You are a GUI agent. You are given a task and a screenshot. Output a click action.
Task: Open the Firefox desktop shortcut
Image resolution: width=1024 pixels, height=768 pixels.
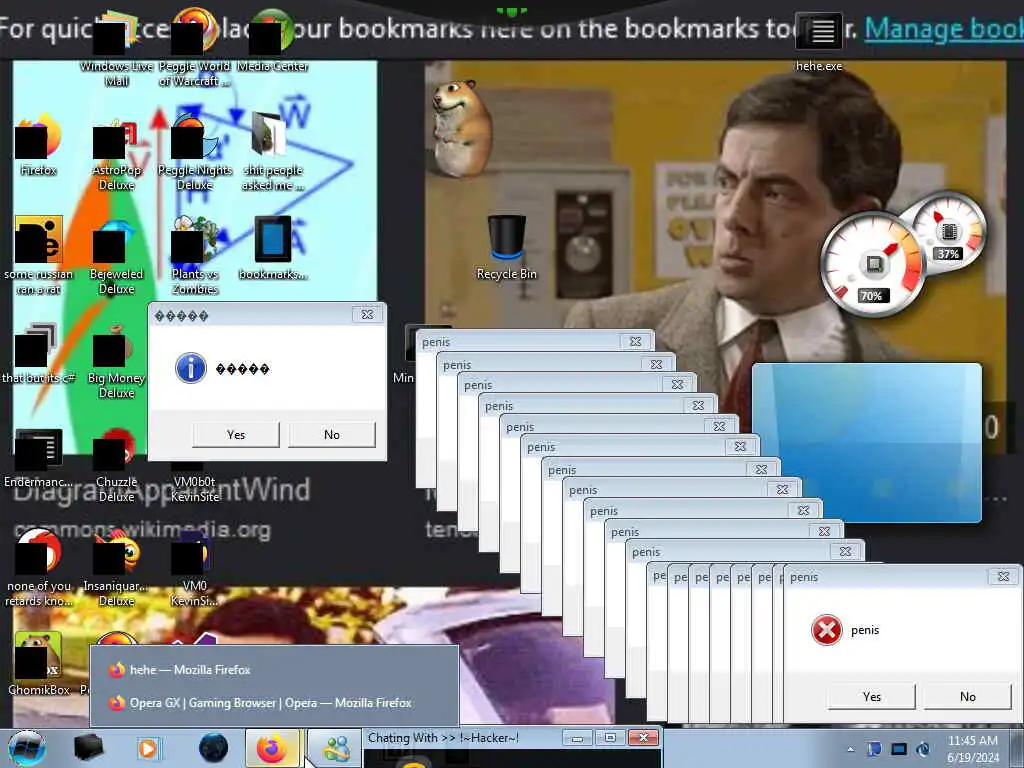pyautogui.click(x=39, y=145)
